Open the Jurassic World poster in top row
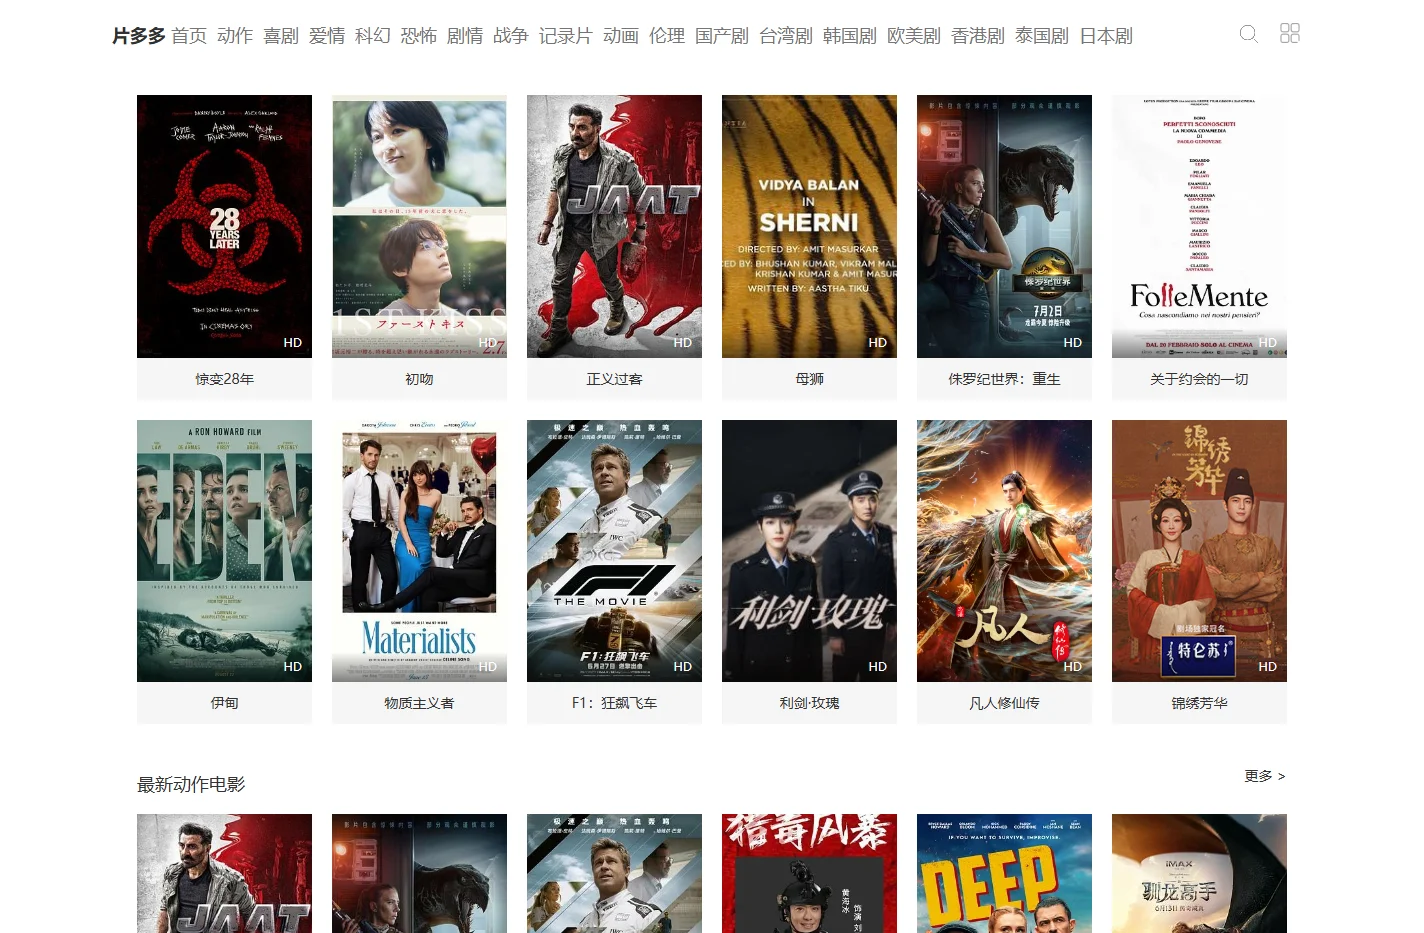This screenshot has width=1424, height=933. [x=1004, y=226]
